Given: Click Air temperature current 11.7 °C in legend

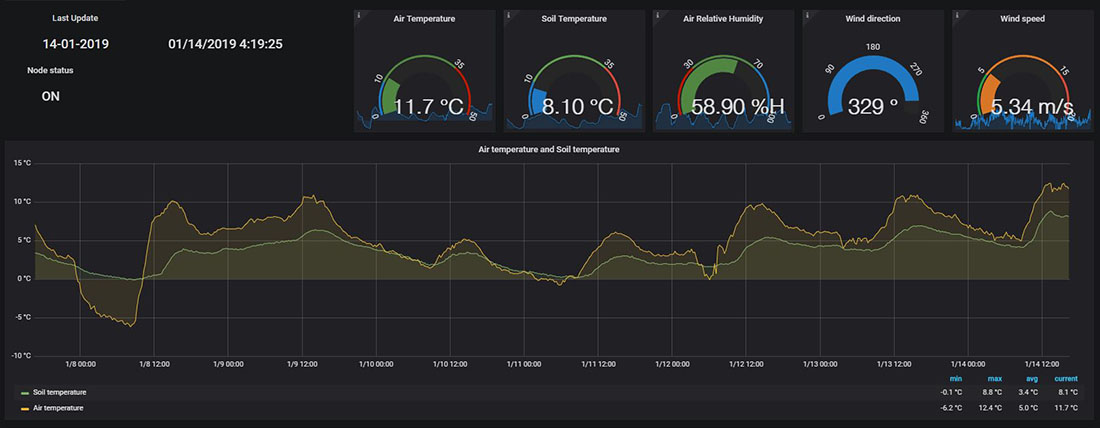Looking at the screenshot, I should pos(1066,408).
